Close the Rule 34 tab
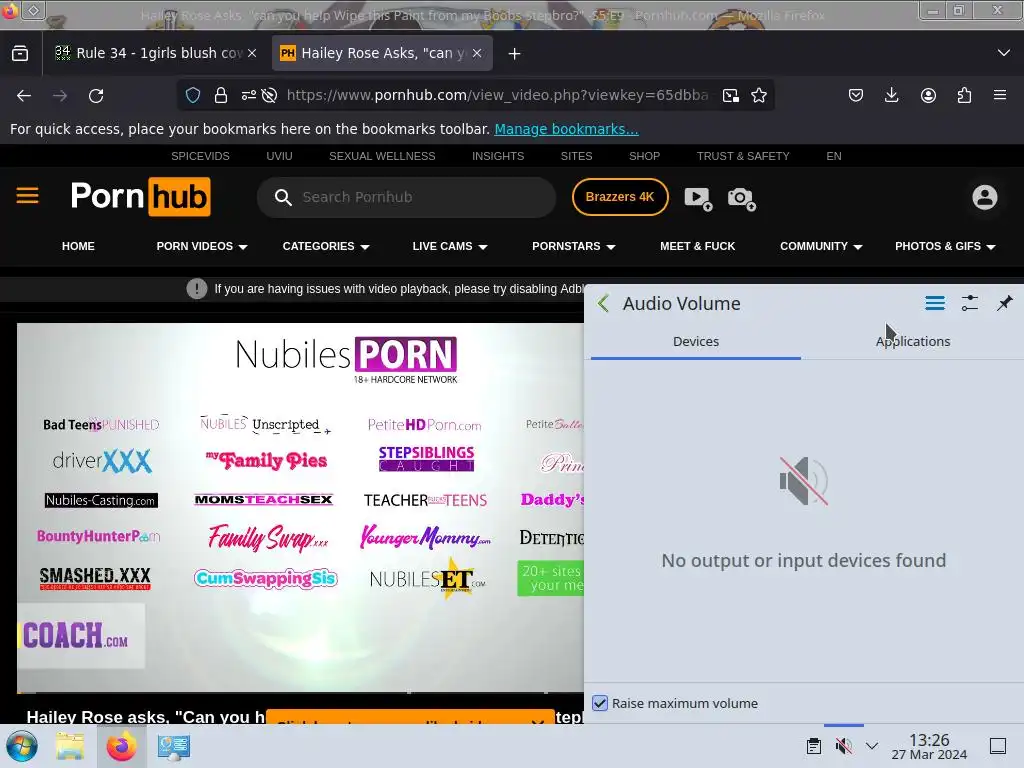1024x768 pixels. (x=252, y=54)
